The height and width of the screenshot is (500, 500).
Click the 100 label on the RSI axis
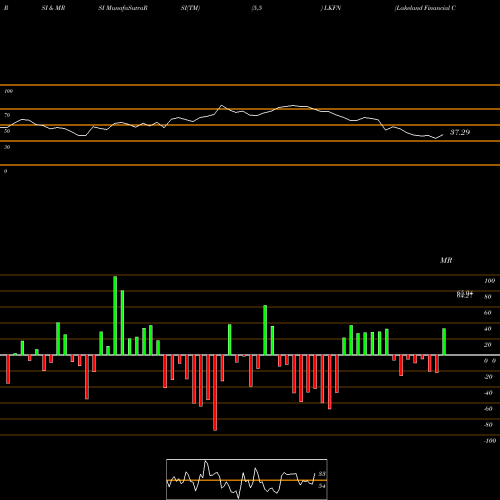tap(8, 91)
